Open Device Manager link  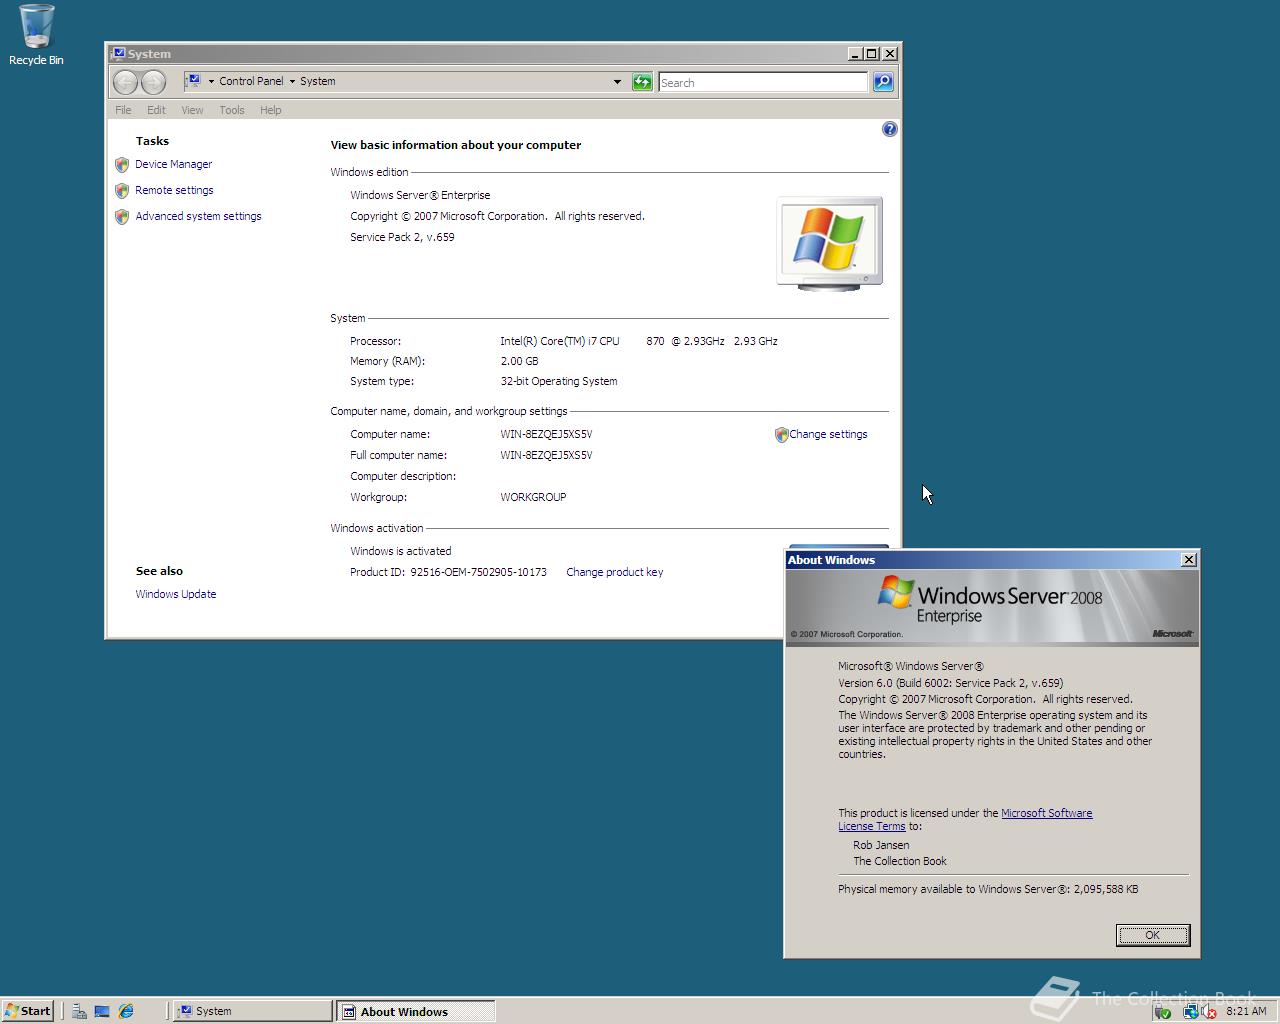click(x=174, y=164)
